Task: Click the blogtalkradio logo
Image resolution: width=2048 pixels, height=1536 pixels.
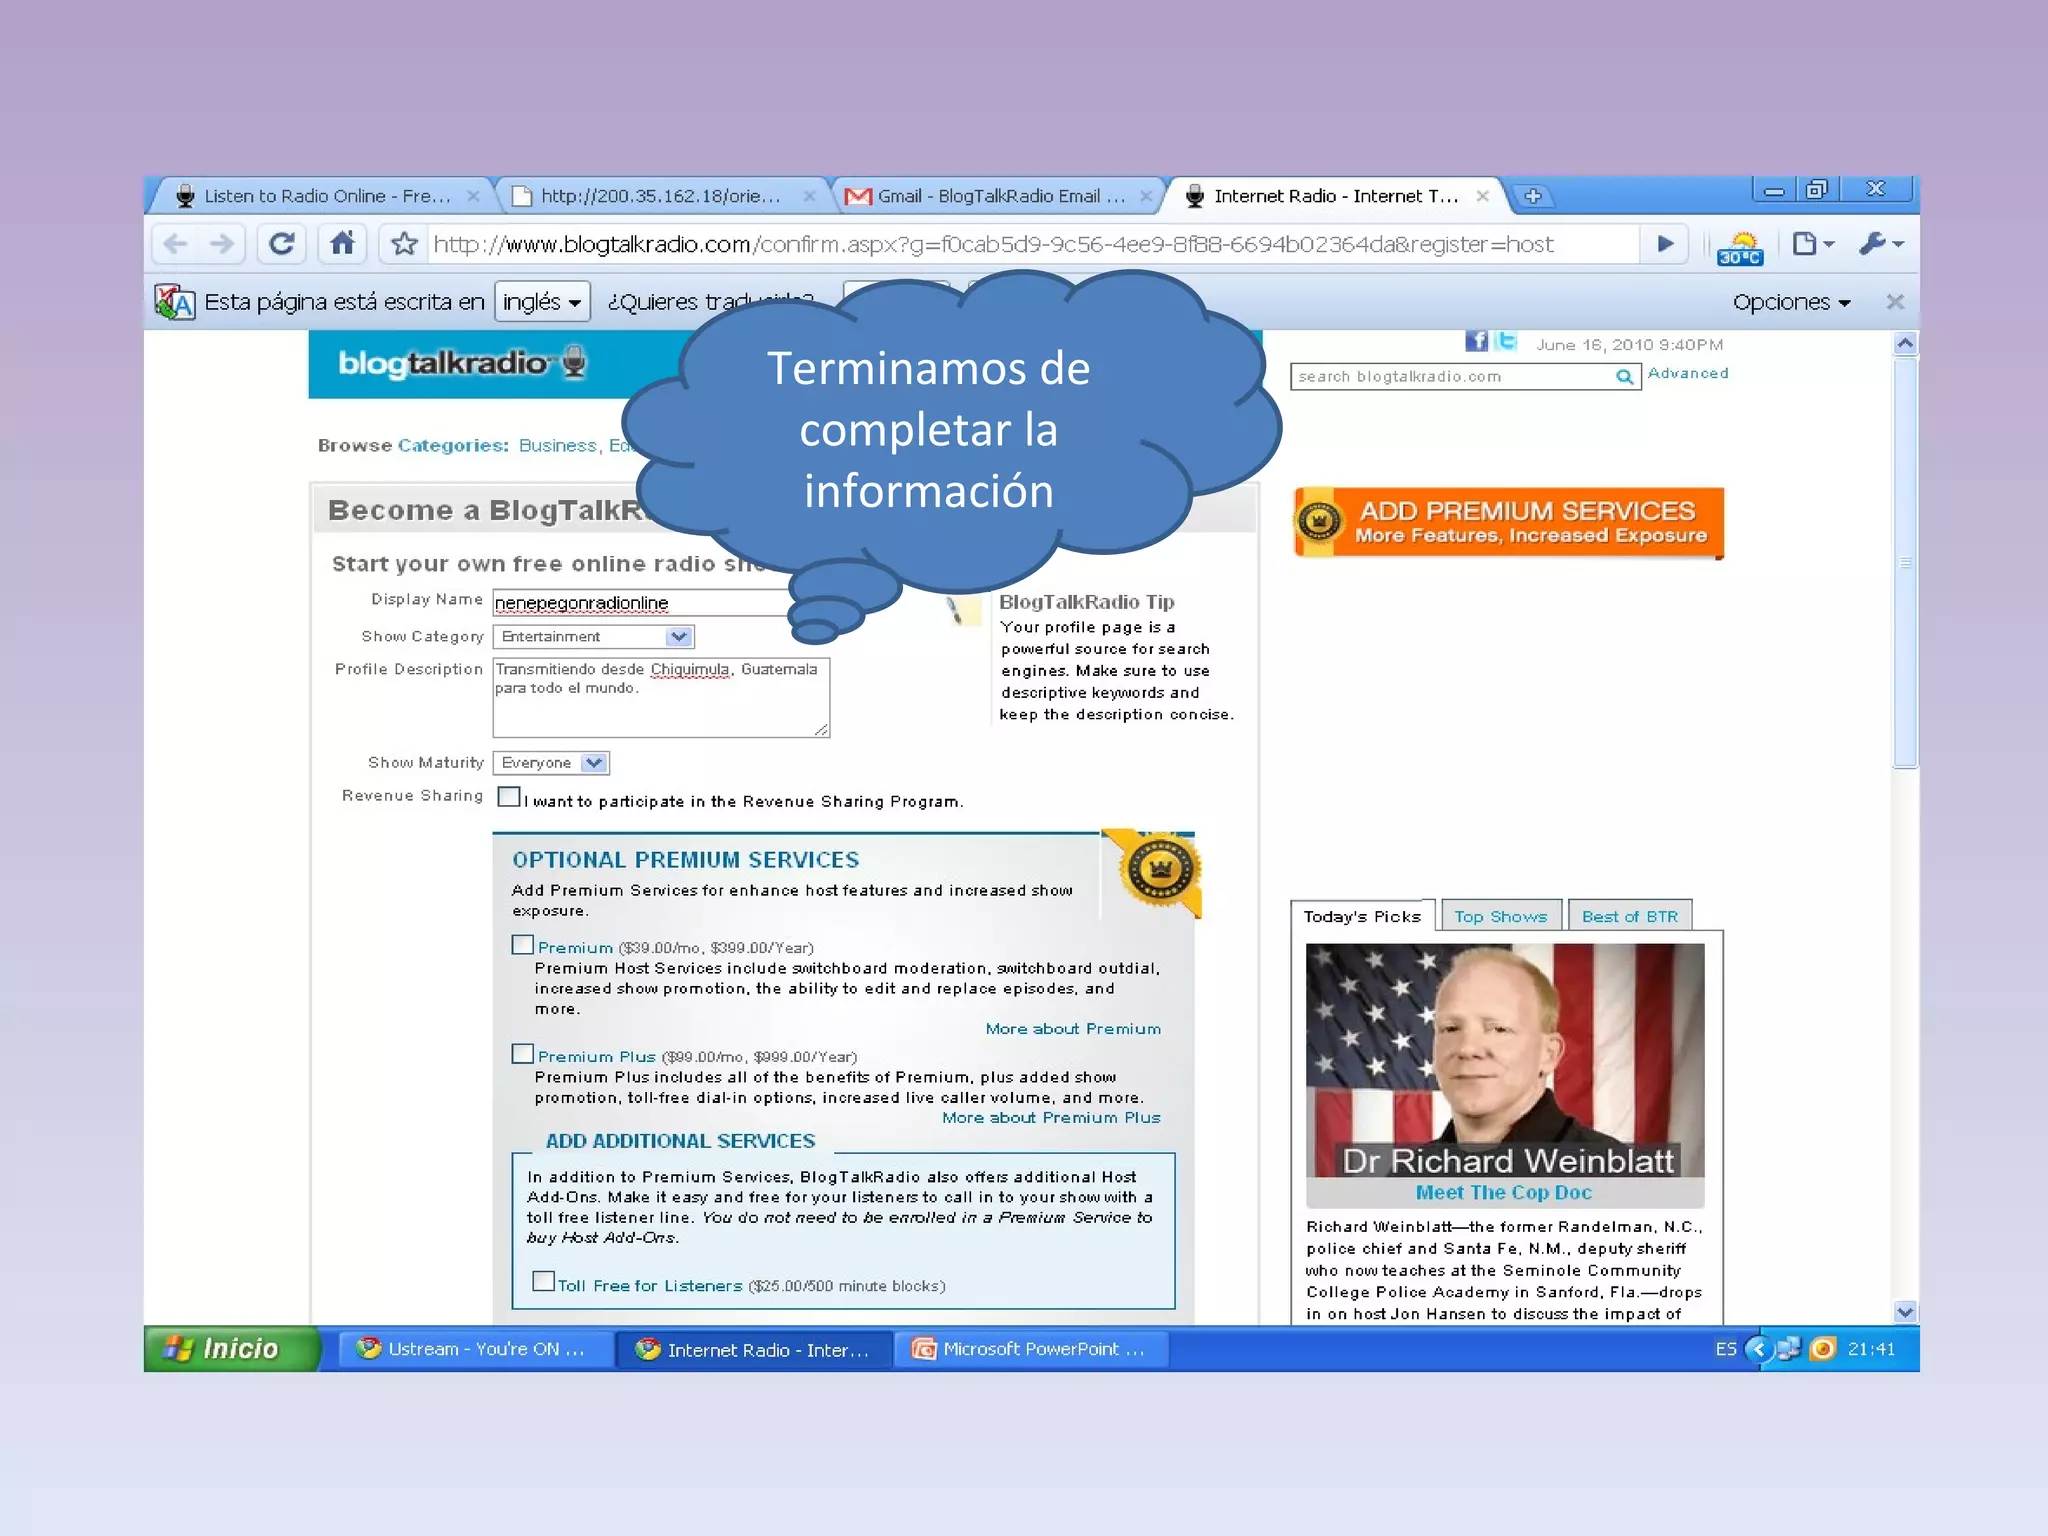Action: click(x=462, y=362)
